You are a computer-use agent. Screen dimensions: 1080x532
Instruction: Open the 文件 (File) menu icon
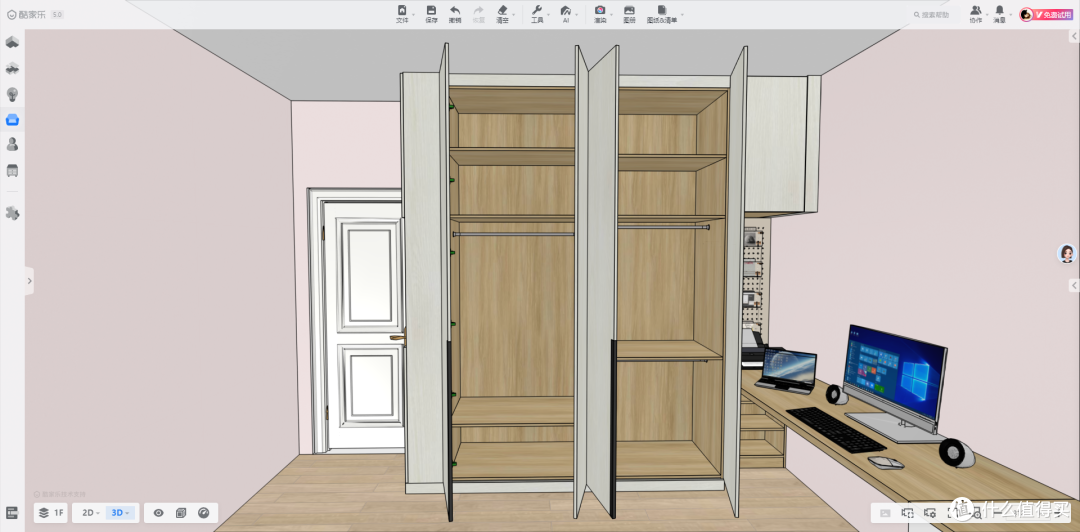402,10
